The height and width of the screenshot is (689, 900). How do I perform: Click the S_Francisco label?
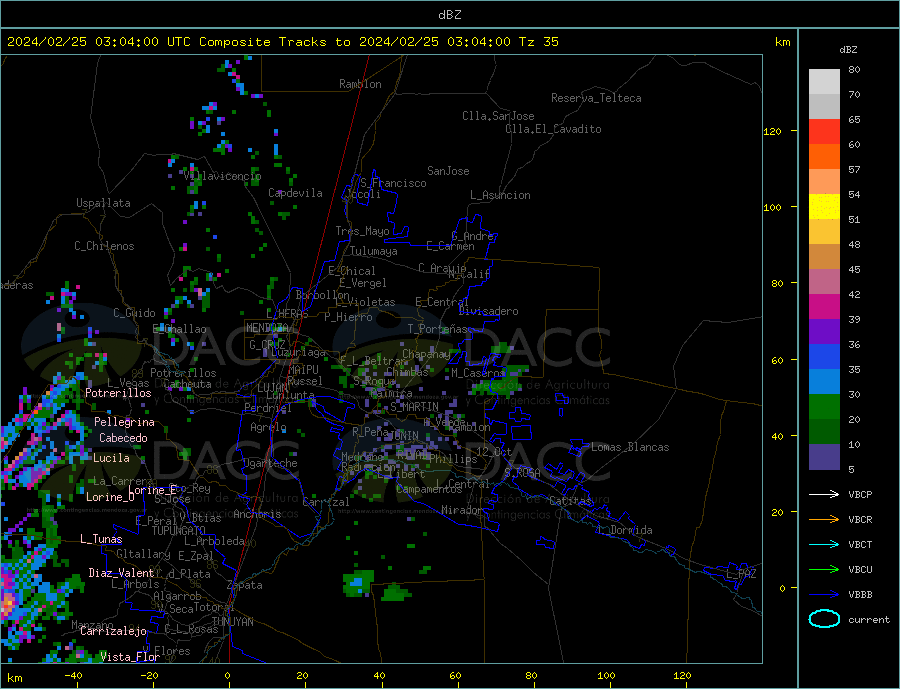393,183
